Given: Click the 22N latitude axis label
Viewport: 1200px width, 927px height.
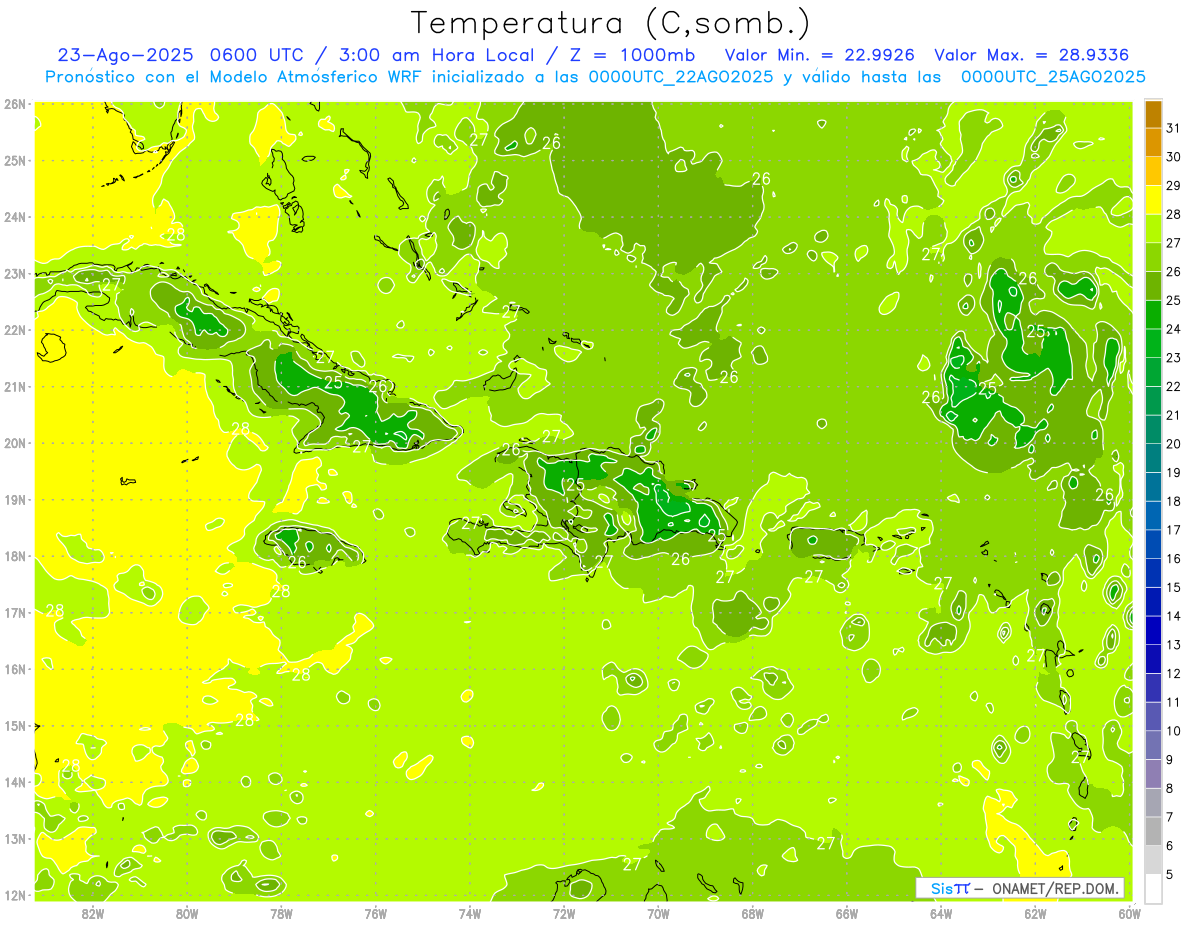Looking at the screenshot, I should click(x=14, y=330).
